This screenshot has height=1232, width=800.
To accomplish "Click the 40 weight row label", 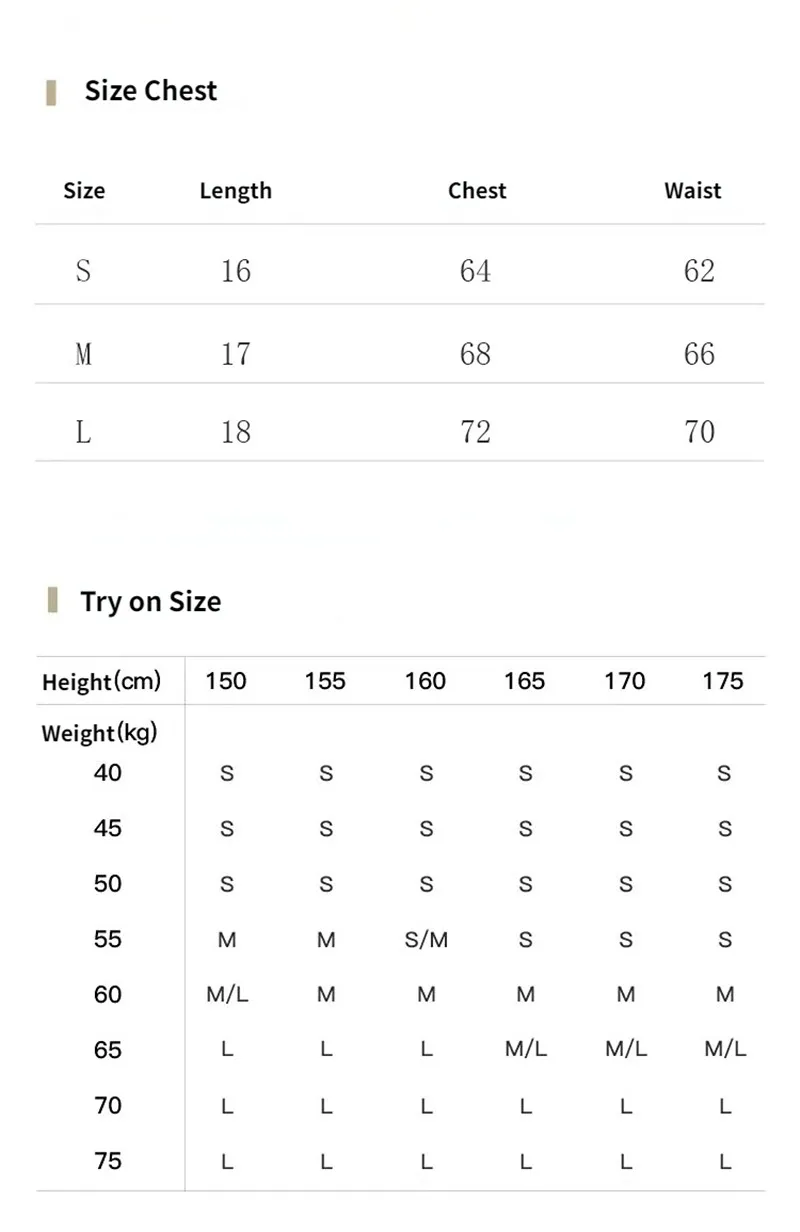I will tap(107, 772).
